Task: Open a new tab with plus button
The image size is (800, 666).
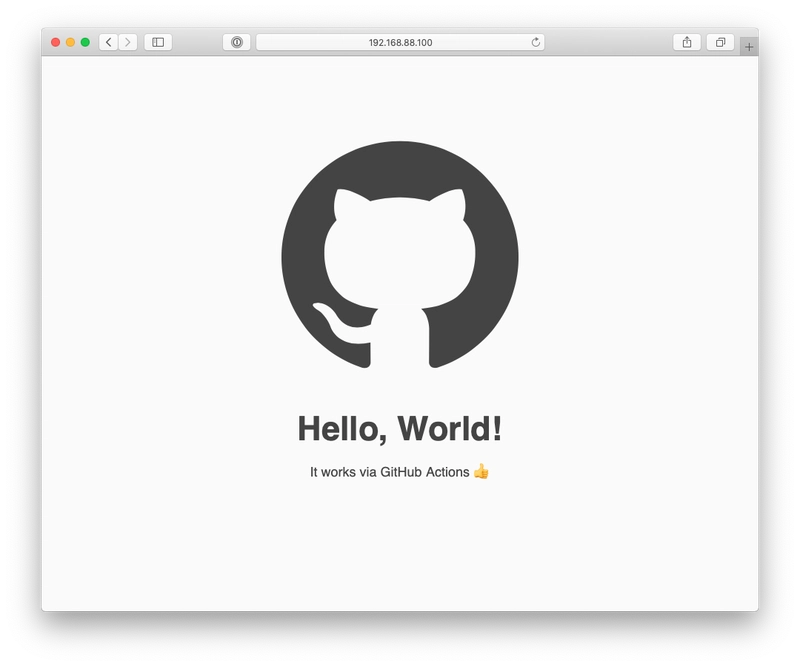Action: coord(749,47)
